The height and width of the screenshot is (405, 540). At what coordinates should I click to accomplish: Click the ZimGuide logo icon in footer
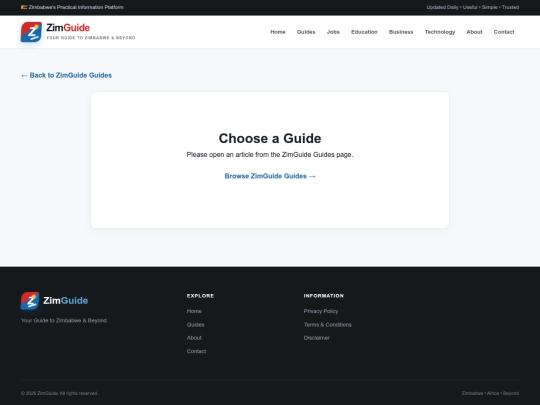click(30, 301)
